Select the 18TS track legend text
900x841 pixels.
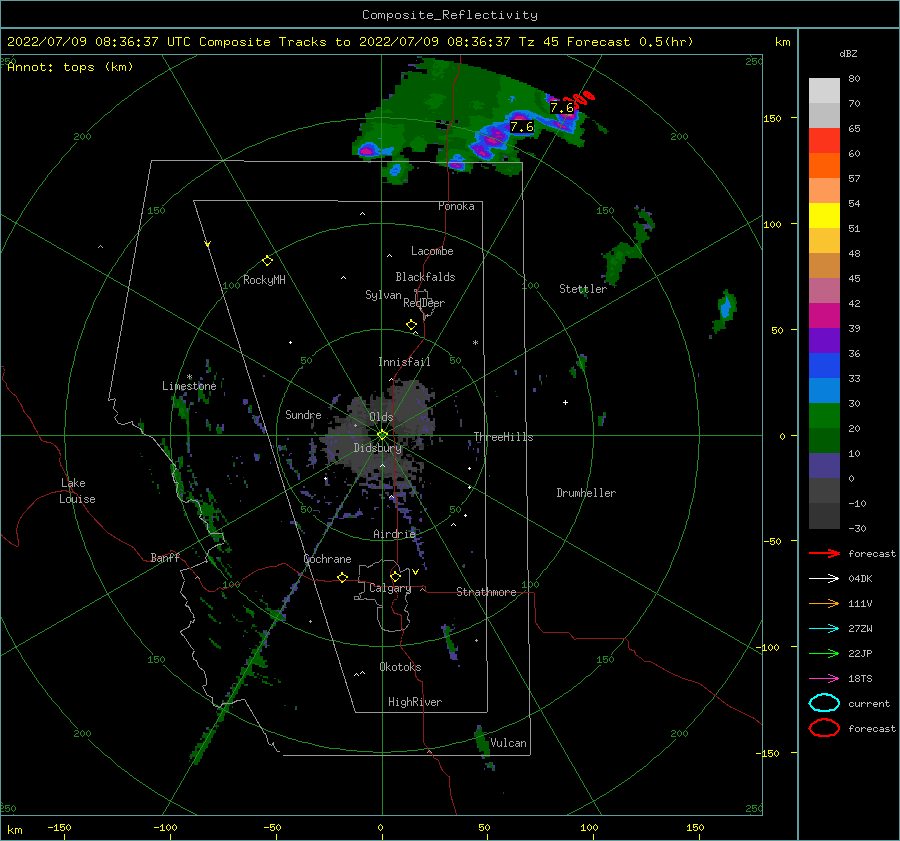tap(860, 679)
